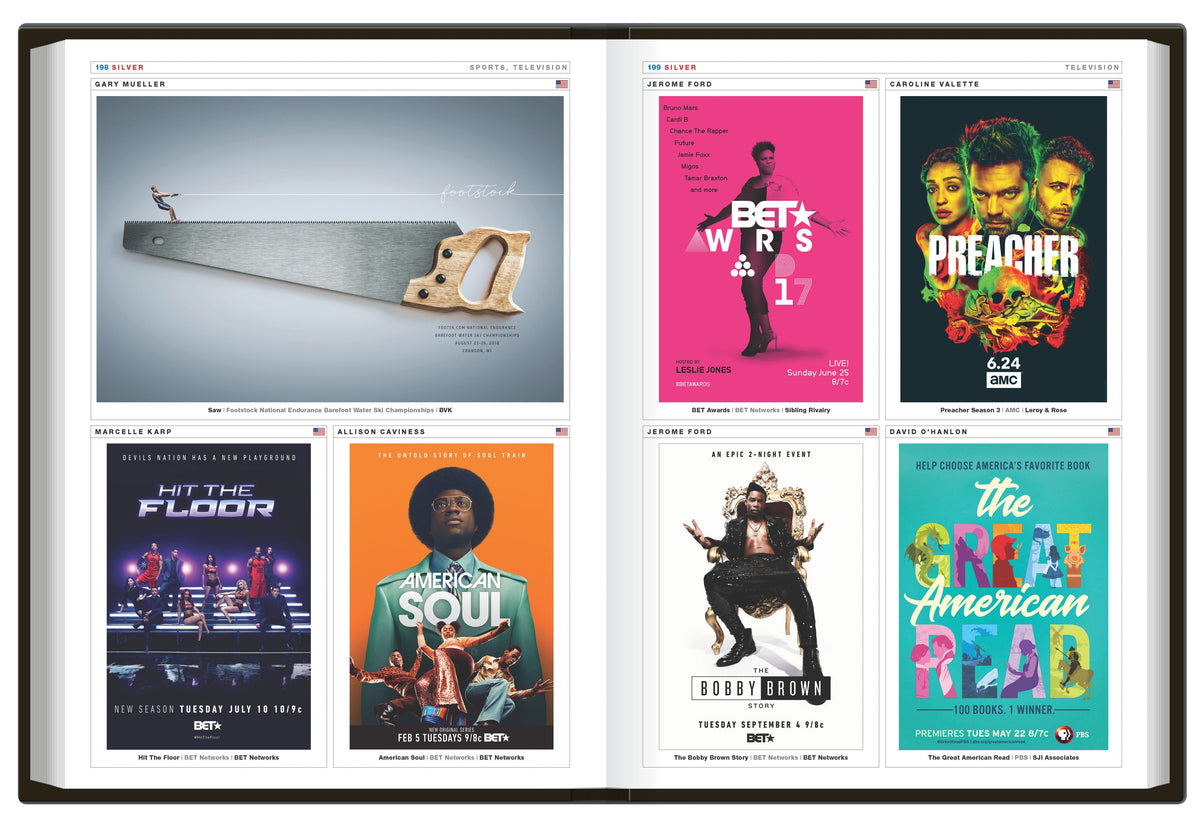1200x830 pixels.
Task: Select the orange American Soul poster
Action: click(451, 596)
